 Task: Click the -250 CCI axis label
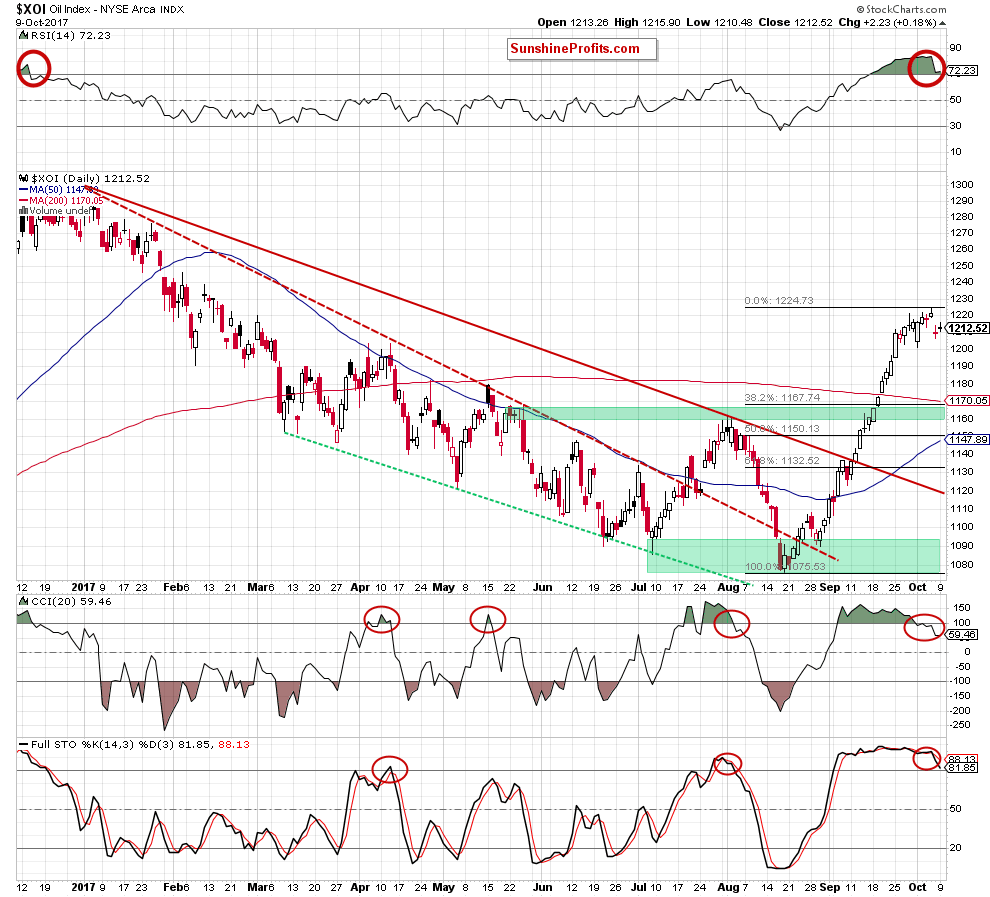click(x=960, y=725)
